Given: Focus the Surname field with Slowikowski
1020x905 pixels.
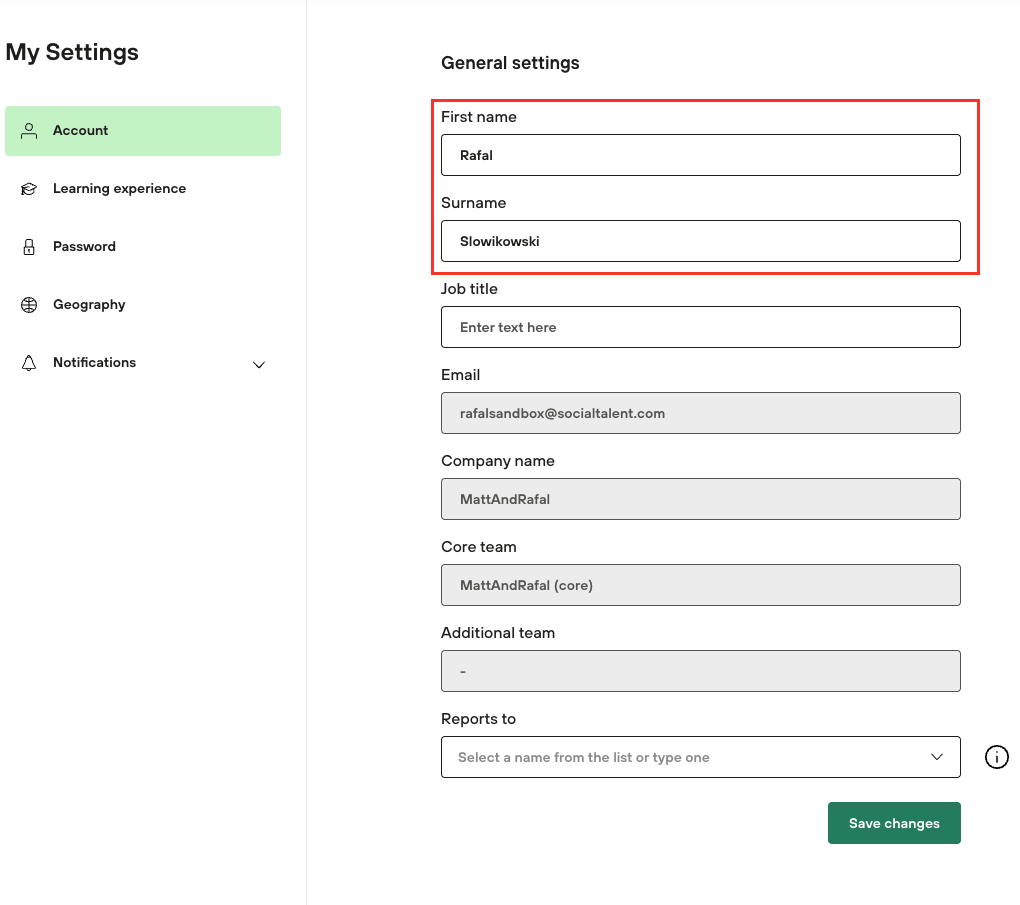Looking at the screenshot, I should (x=700, y=241).
